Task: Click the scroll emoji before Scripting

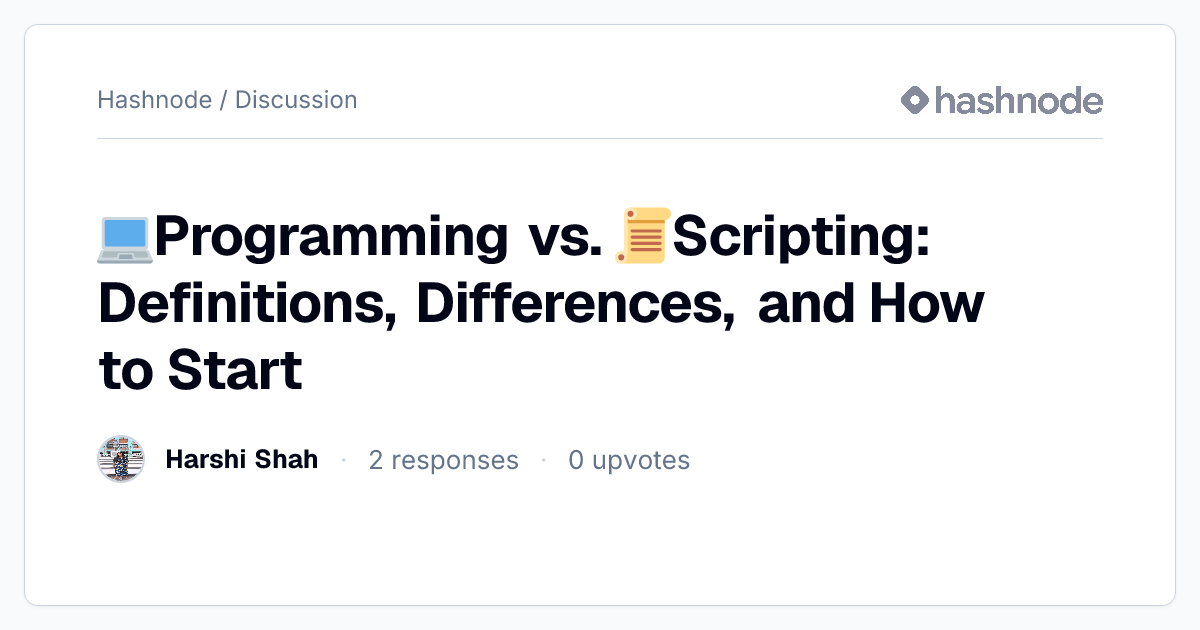Action: [643, 236]
